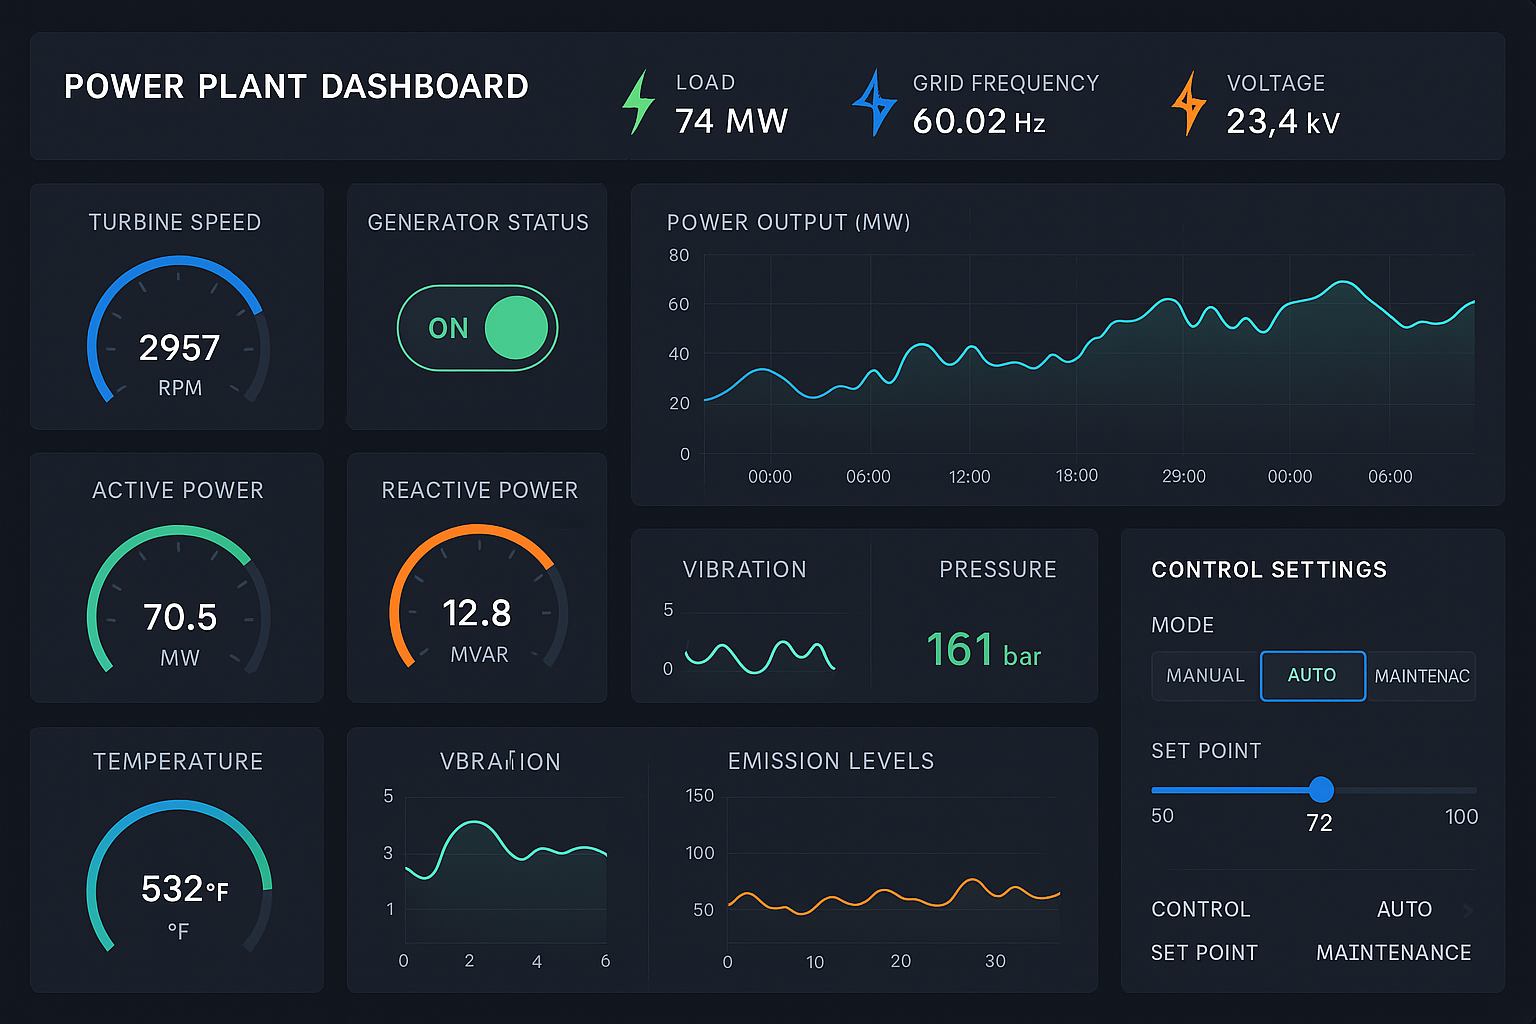The height and width of the screenshot is (1024, 1536).
Task: Expand the Control AUTO chevron arrow
Action: 1468,910
